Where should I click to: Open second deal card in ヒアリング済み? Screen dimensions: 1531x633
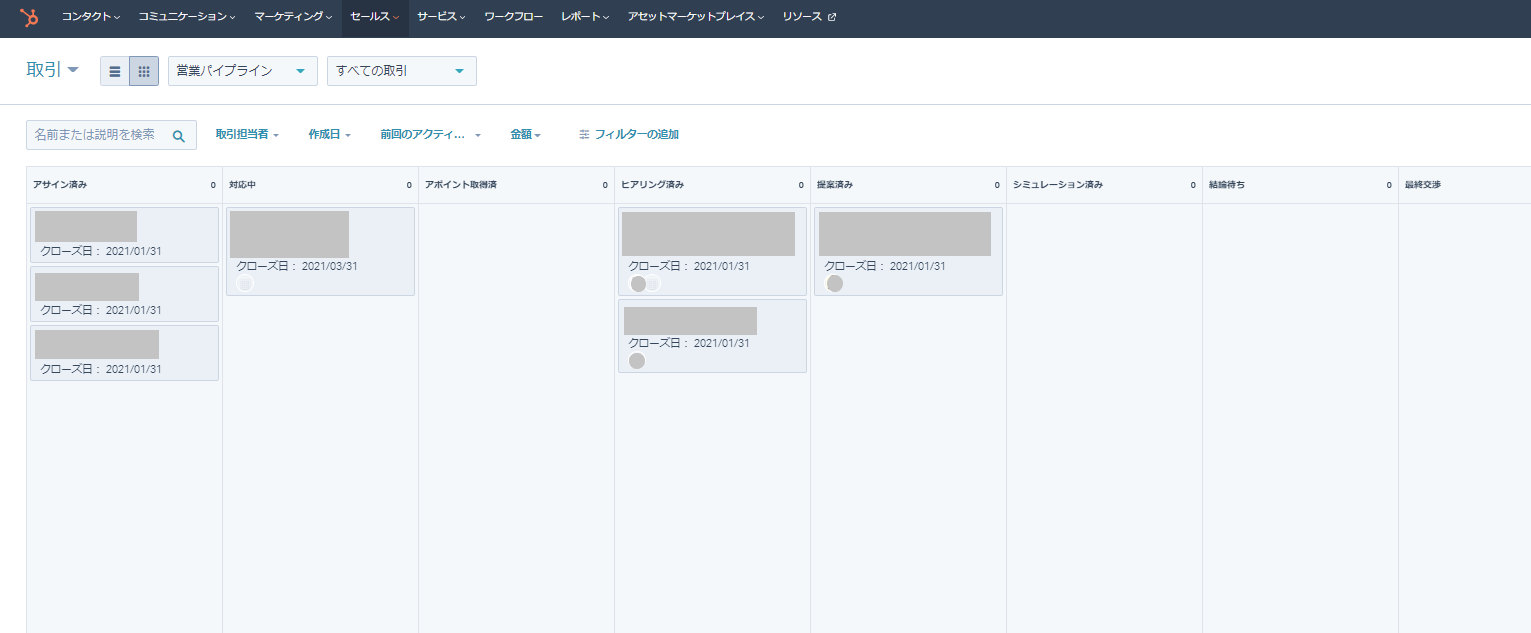tap(712, 336)
